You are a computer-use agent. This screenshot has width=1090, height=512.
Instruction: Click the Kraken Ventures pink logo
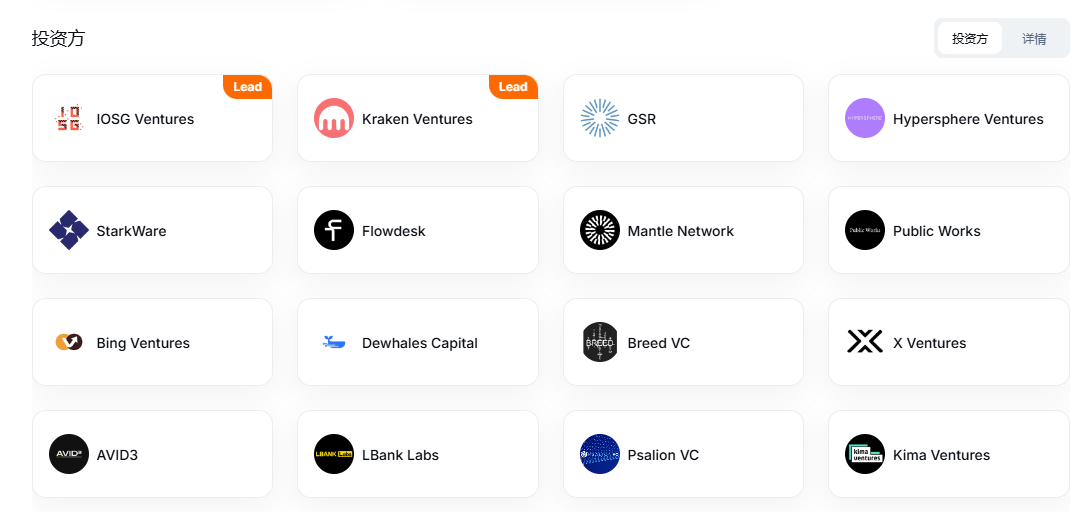click(x=334, y=118)
